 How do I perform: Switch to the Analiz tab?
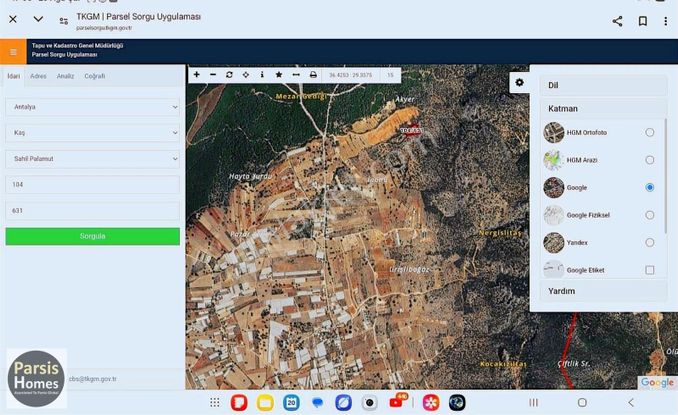point(65,76)
